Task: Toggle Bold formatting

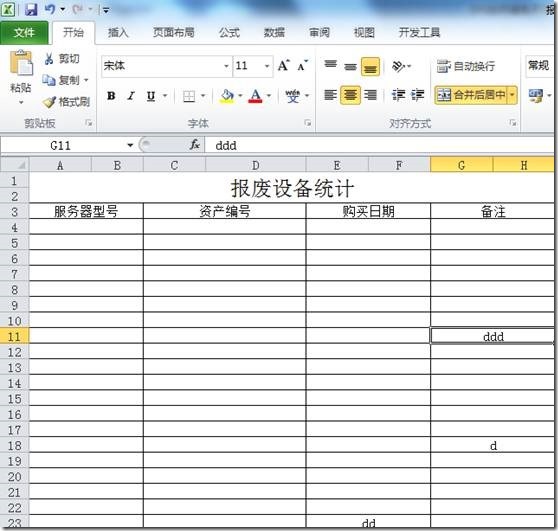Action: pos(111,96)
